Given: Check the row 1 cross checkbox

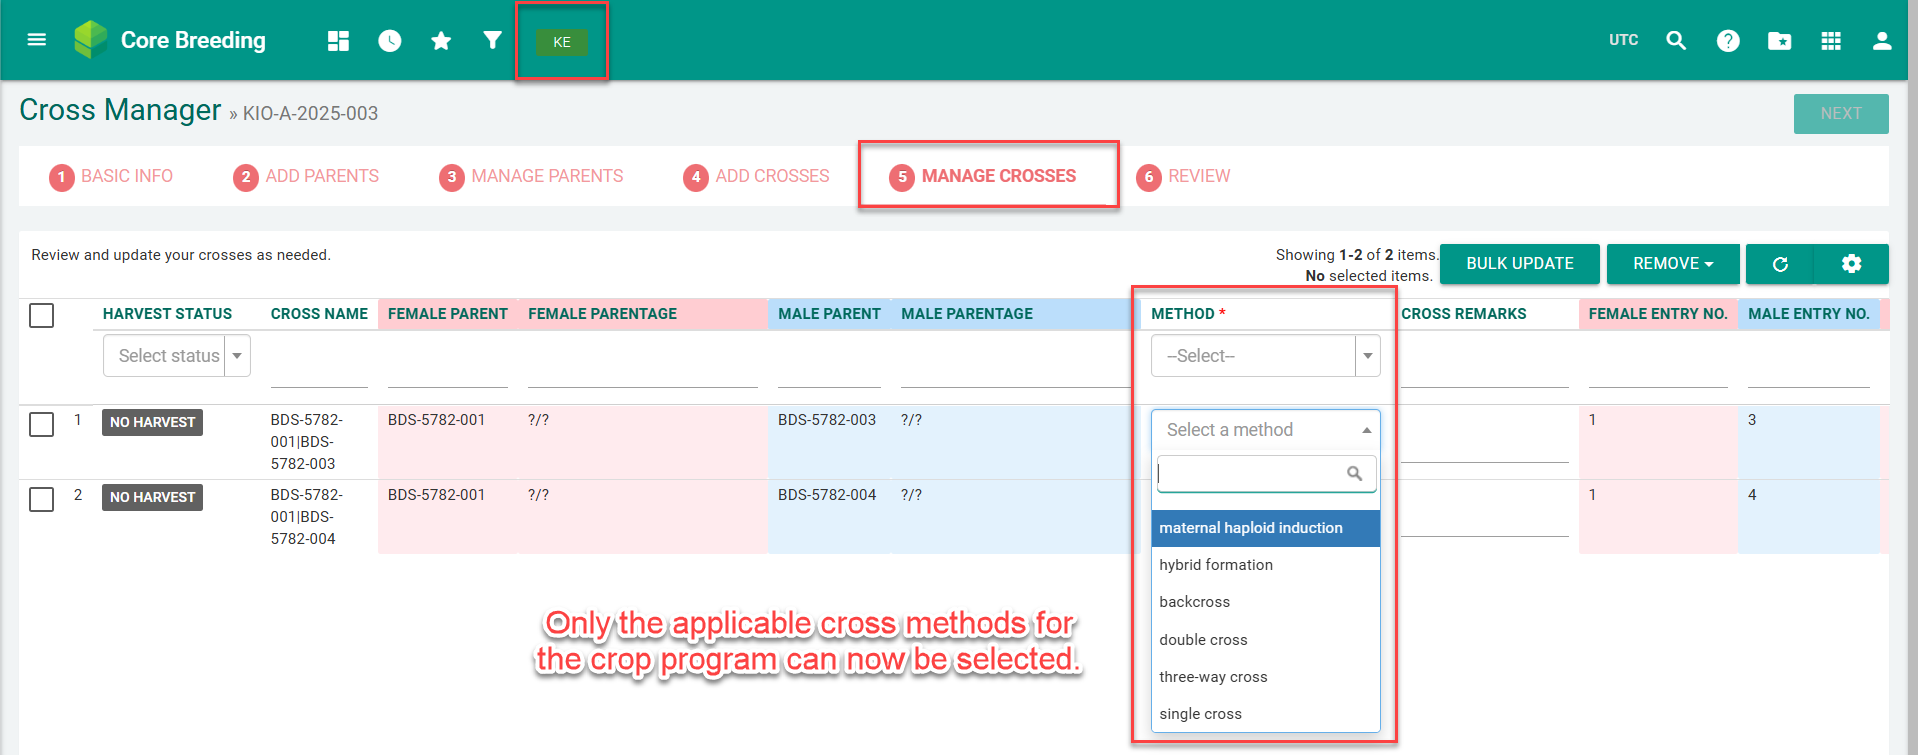Looking at the screenshot, I should (x=42, y=424).
